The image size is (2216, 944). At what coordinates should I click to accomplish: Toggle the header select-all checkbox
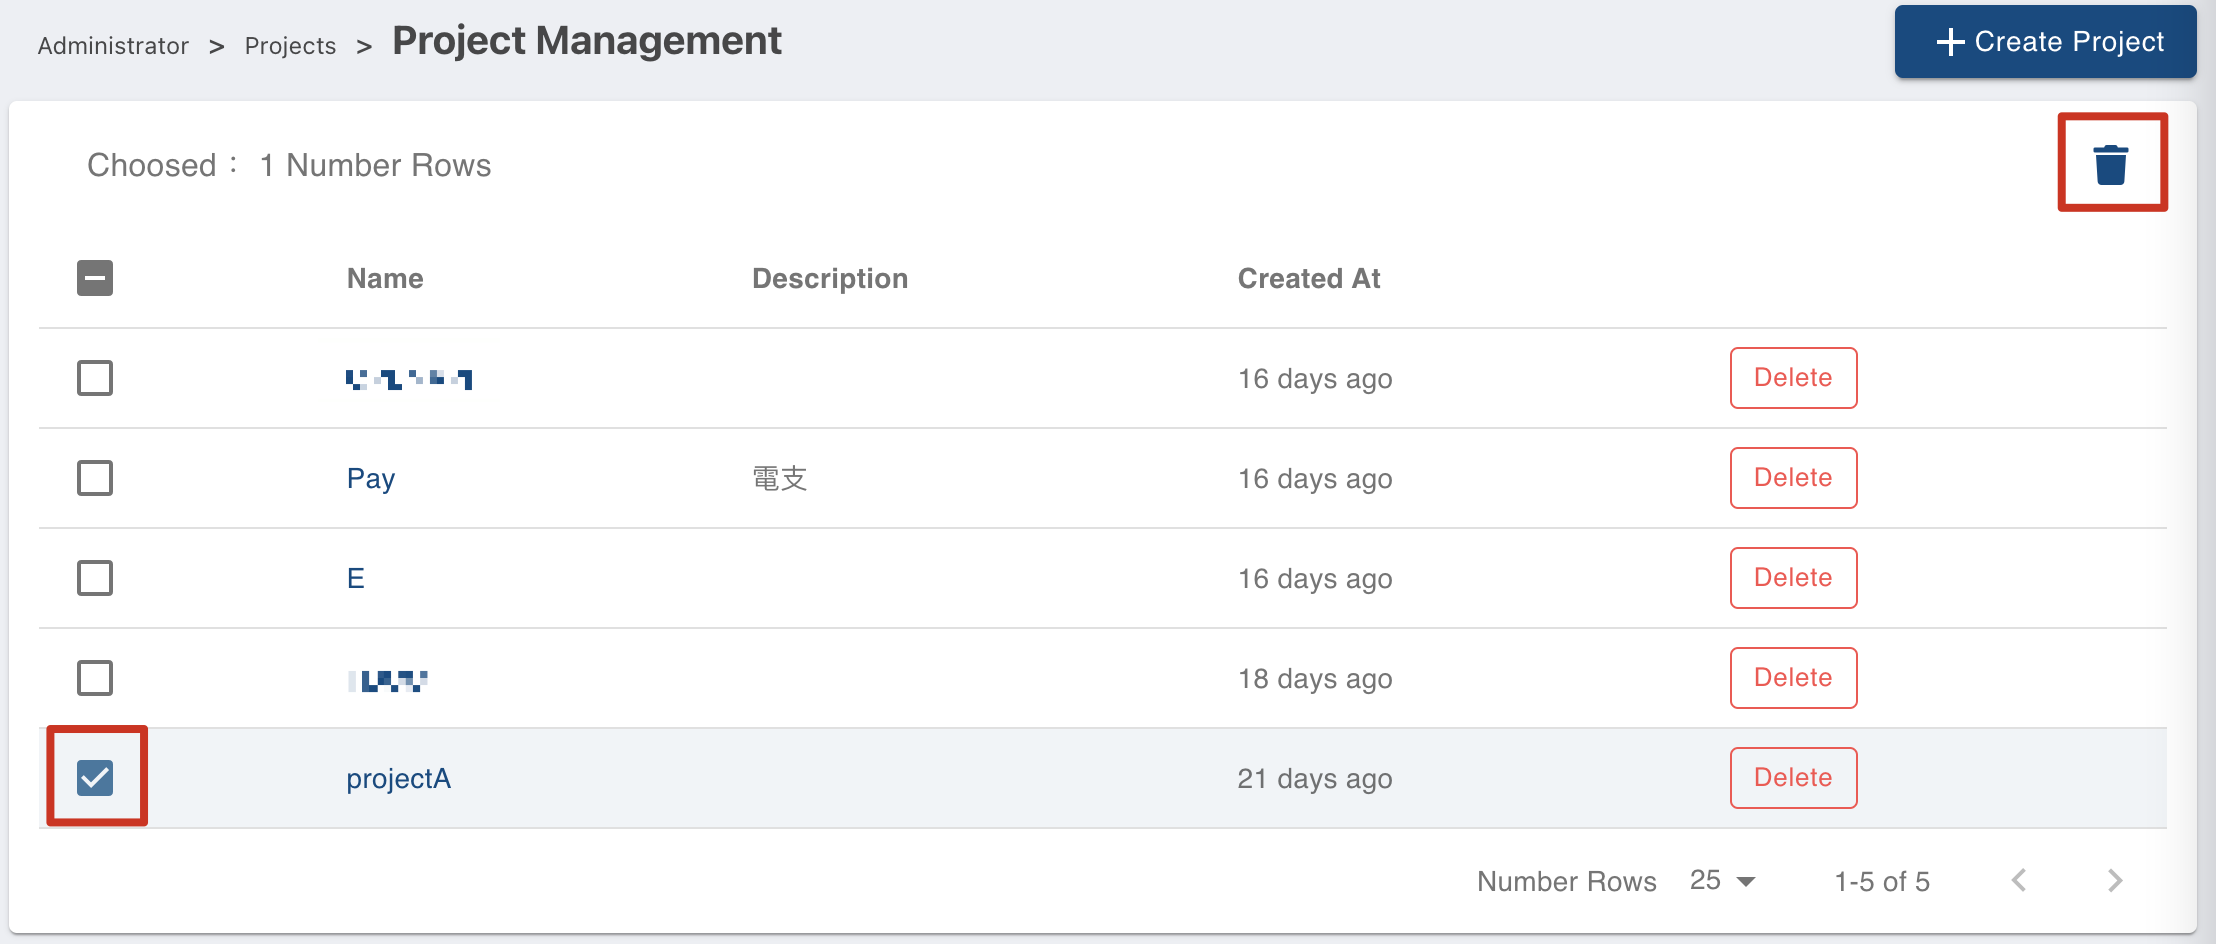[95, 278]
